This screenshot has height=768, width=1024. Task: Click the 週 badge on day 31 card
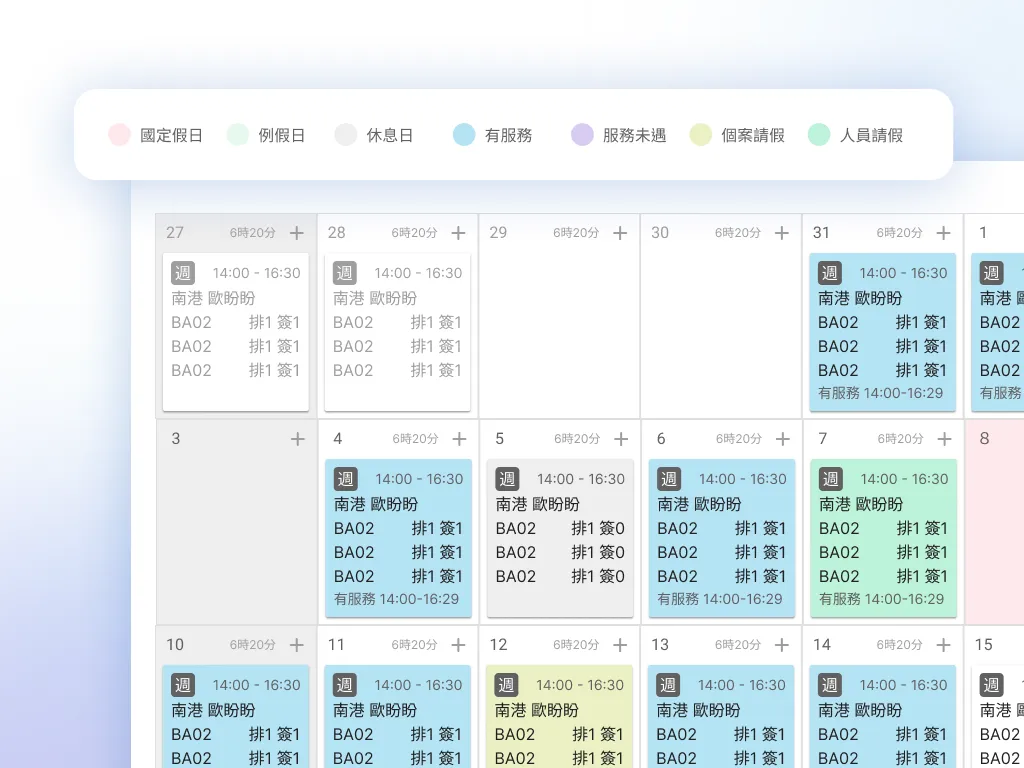(829, 273)
